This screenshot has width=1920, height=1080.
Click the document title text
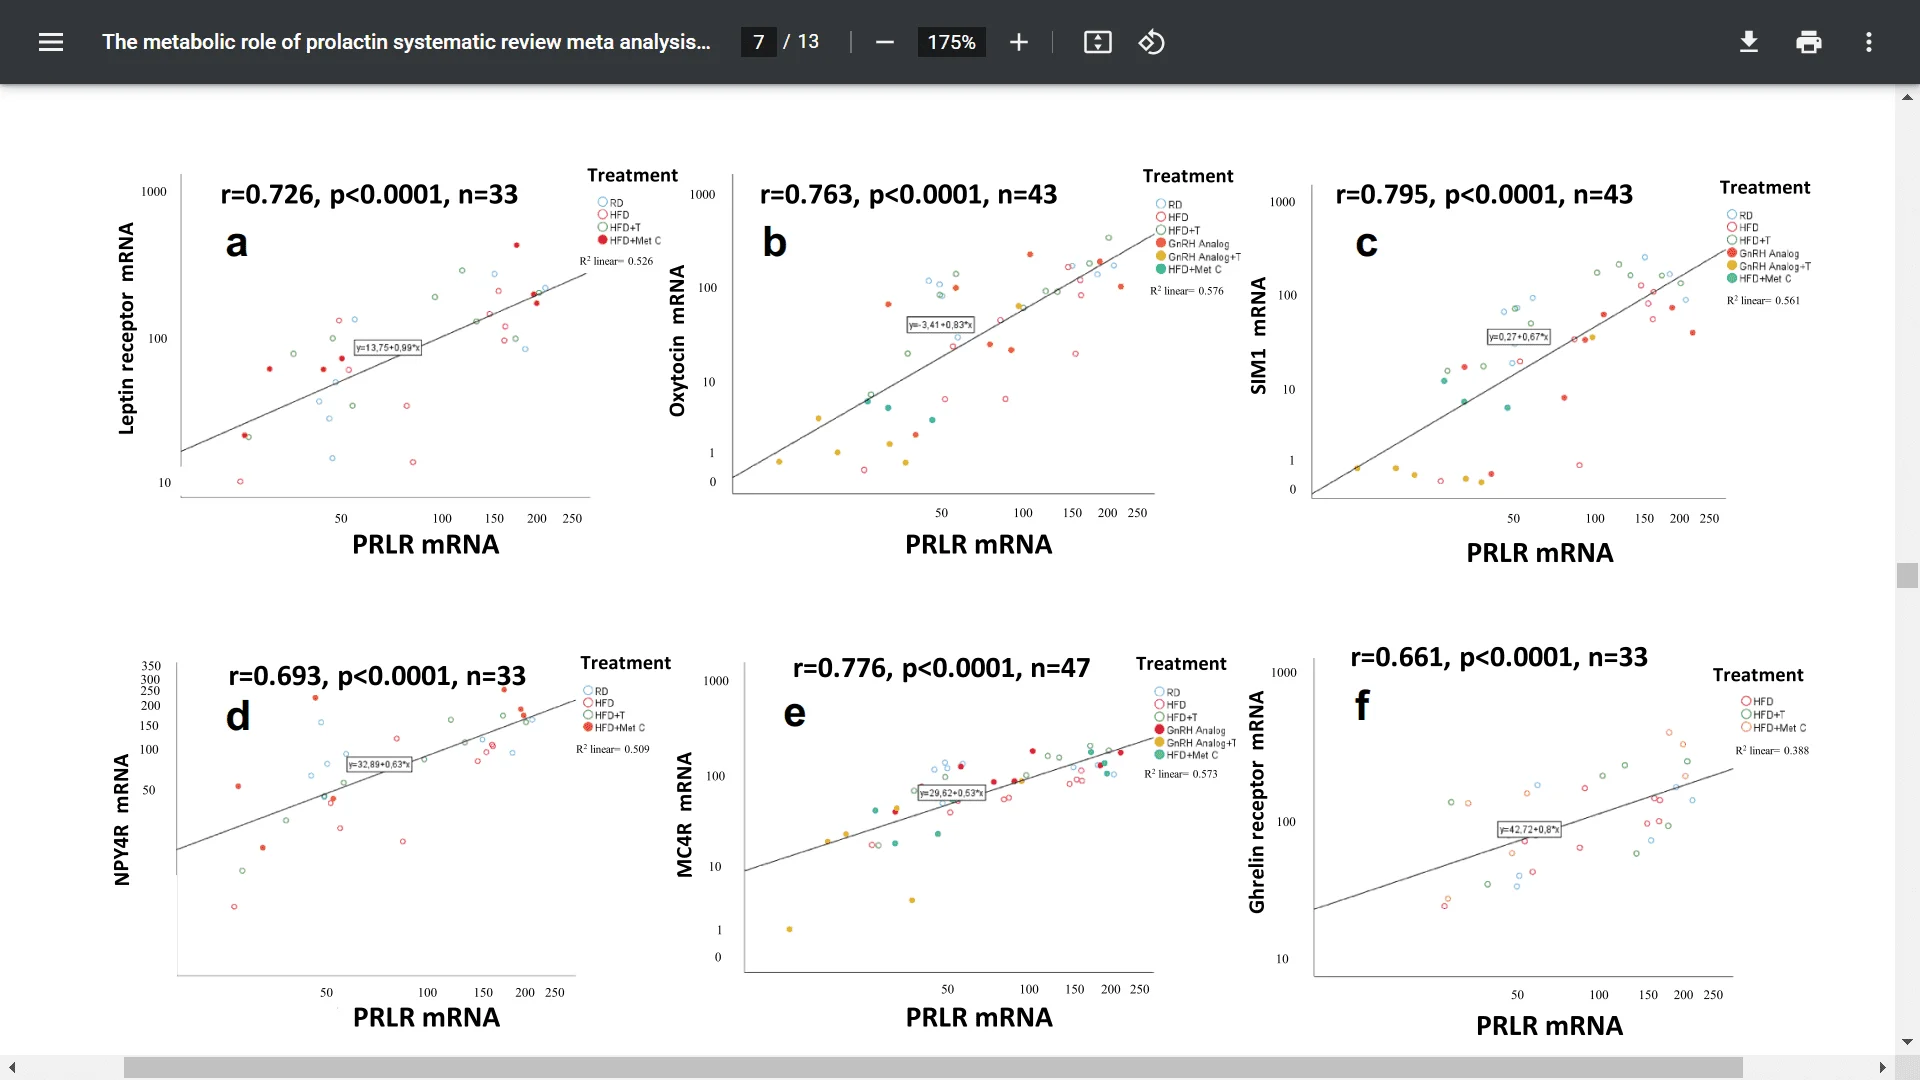[x=406, y=42]
